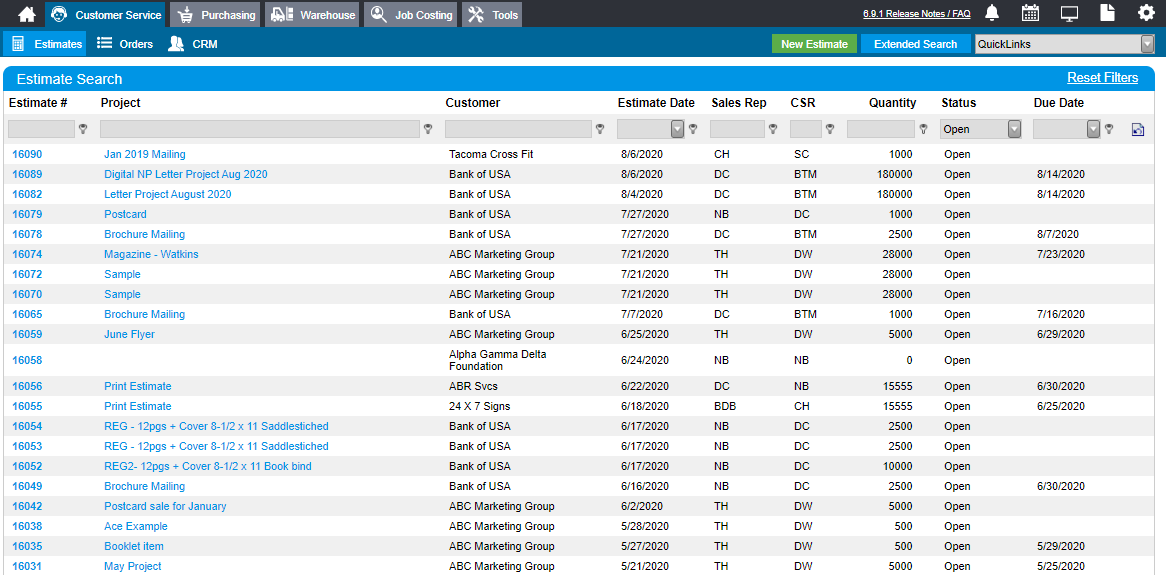Click in the Project filter field
The height and width of the screenshot is (575, 1166).
tap(260, 129)
